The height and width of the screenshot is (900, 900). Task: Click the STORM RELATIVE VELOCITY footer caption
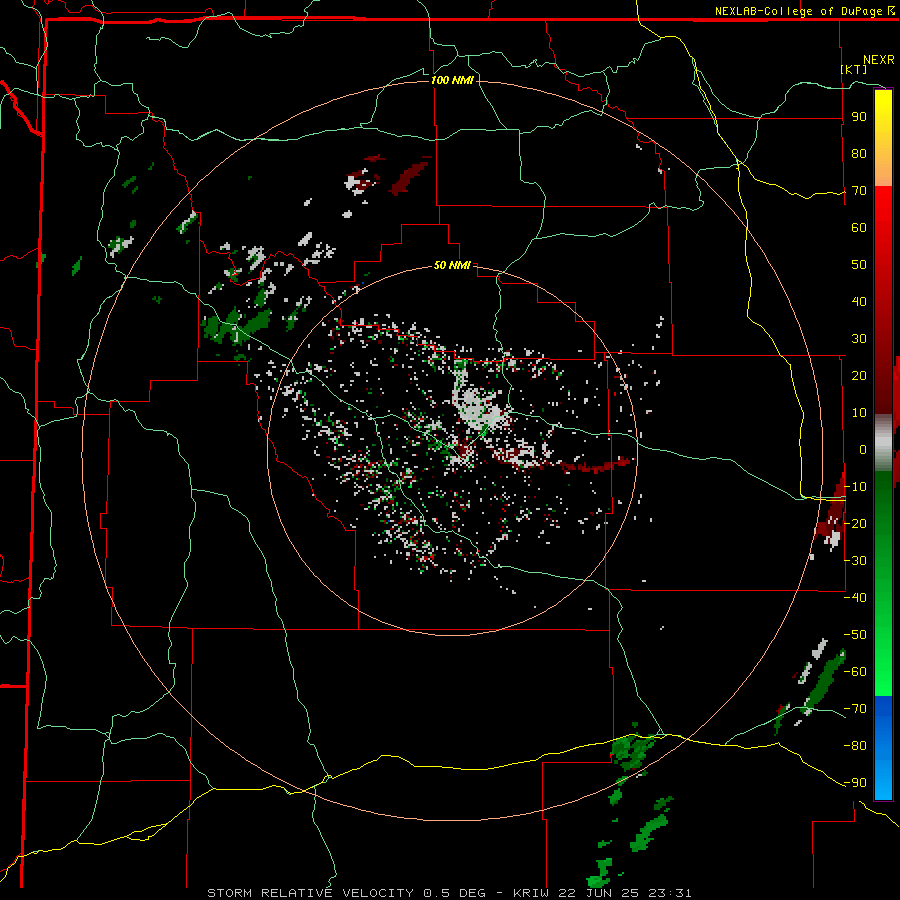(x=449, y=893)
